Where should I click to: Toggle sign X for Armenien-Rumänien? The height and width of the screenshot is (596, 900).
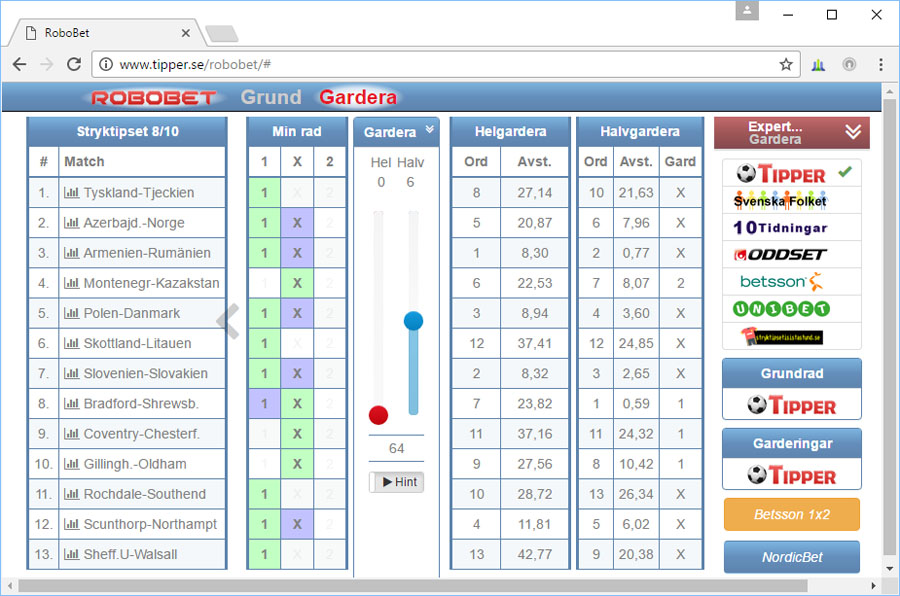point(297,253)
